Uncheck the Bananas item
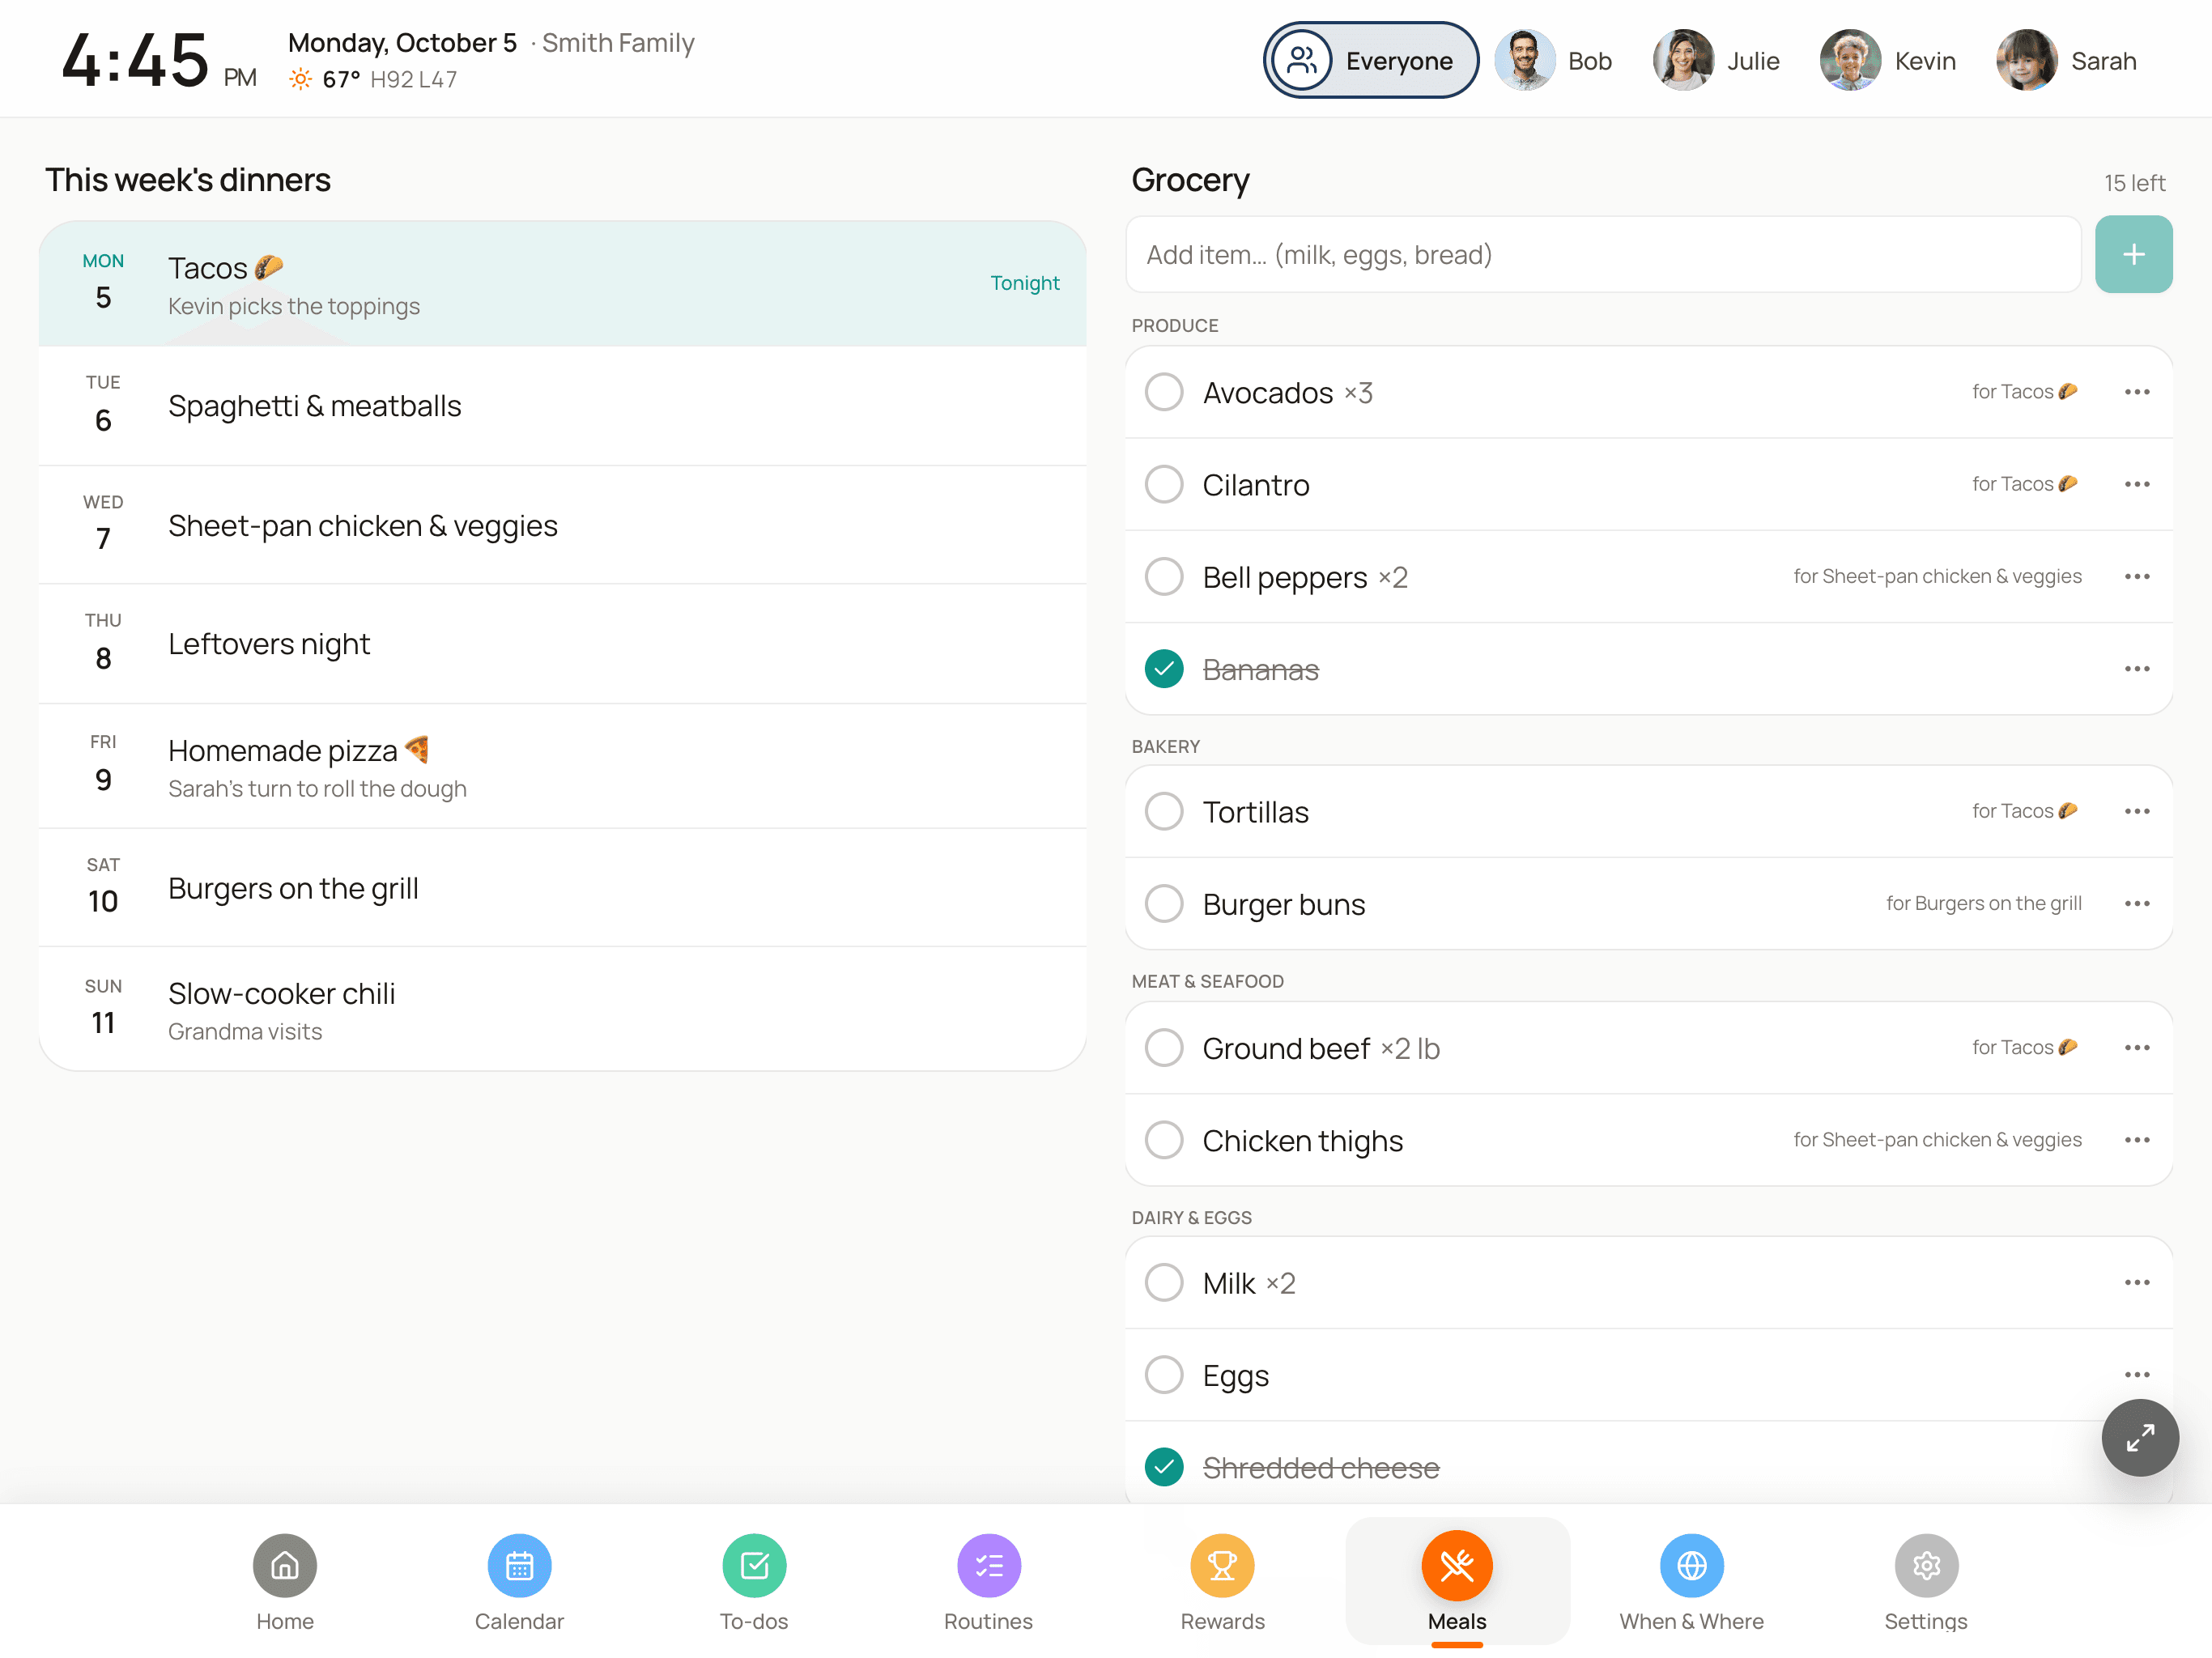 click(1163, 669)
